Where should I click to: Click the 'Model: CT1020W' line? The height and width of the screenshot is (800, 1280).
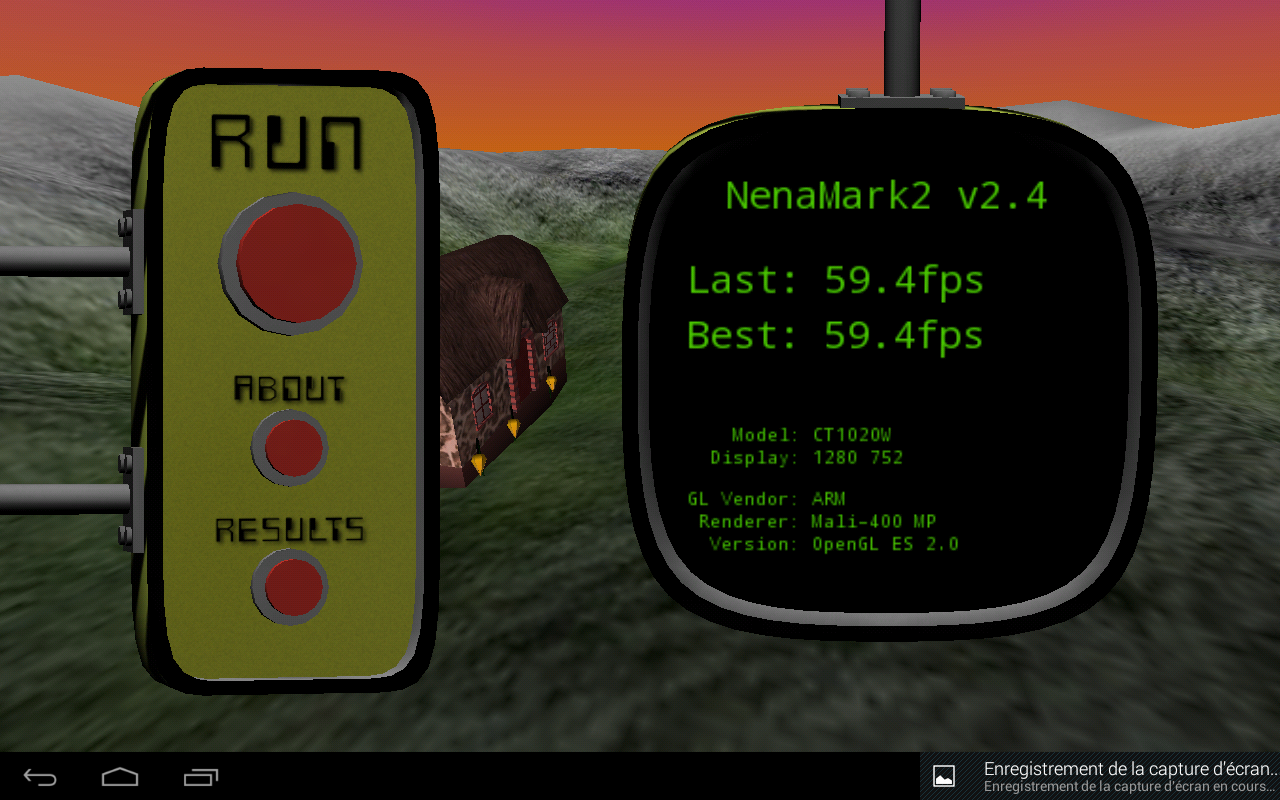coord(811,435)
